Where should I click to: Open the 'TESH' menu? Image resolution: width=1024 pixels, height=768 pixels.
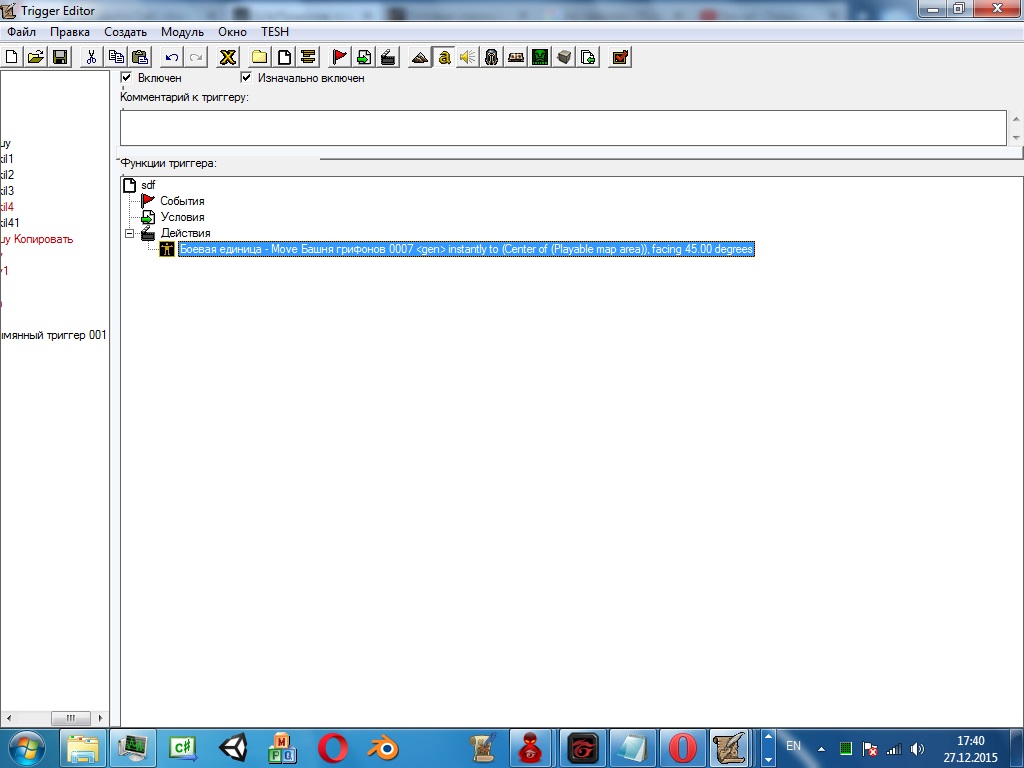click(x=275, y=32)
